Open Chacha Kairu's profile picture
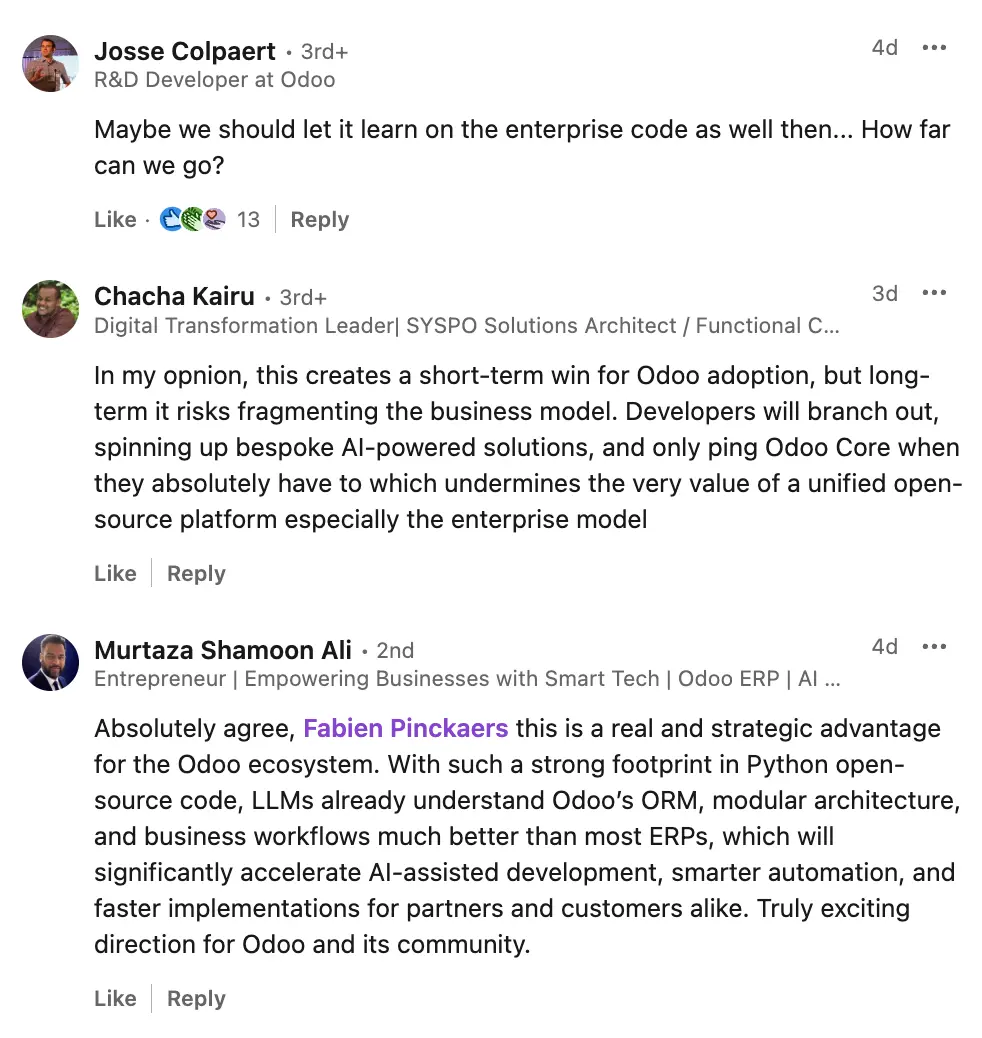The height and width of the screenshot is (1038, 982). pyautogui.click(x=50, y=309)
